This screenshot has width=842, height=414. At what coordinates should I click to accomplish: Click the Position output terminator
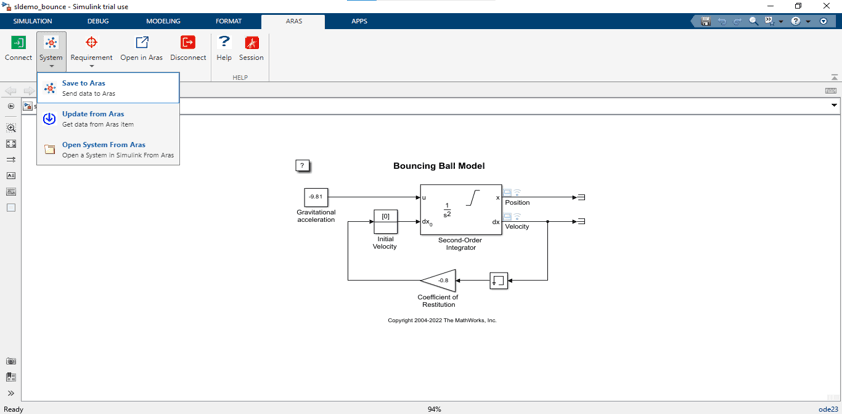[x=580, y=197]
